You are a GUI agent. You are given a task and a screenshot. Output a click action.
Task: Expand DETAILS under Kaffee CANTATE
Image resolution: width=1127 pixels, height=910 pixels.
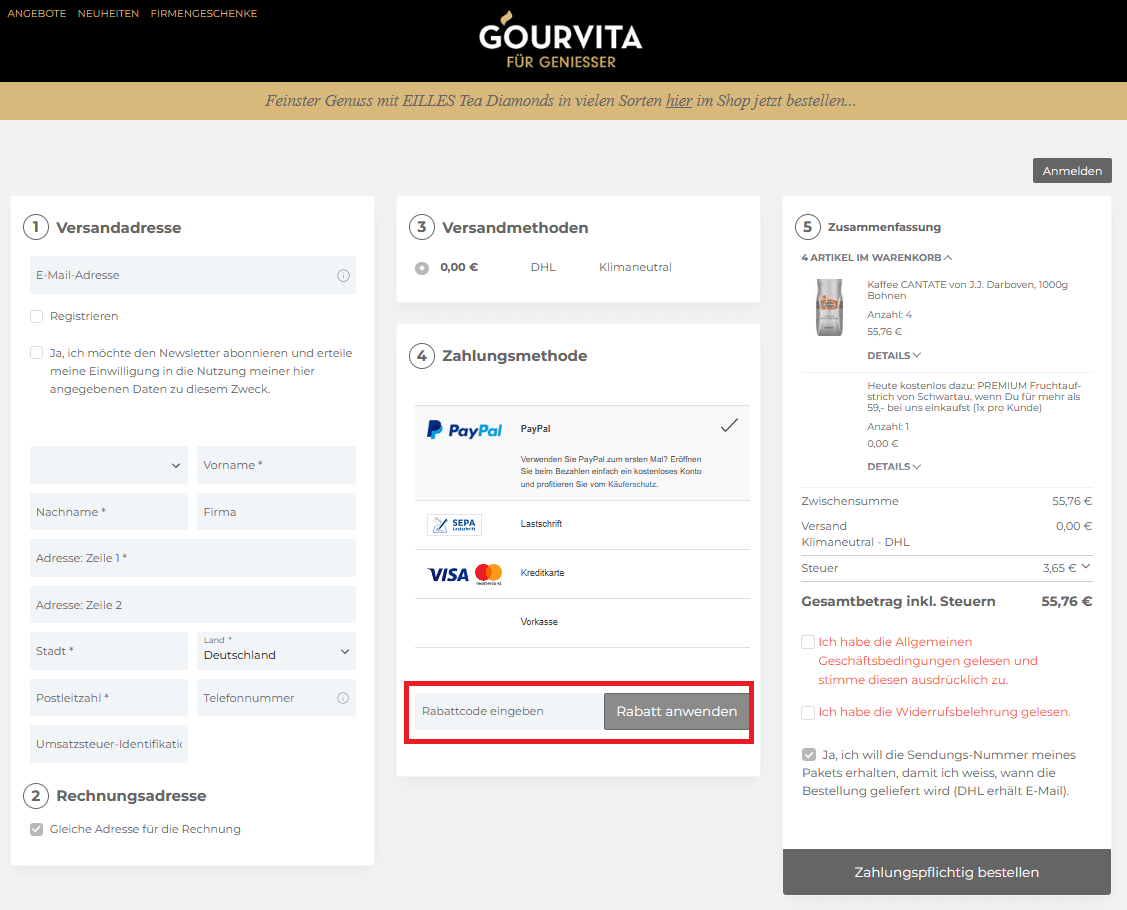[x=893, y=356]
